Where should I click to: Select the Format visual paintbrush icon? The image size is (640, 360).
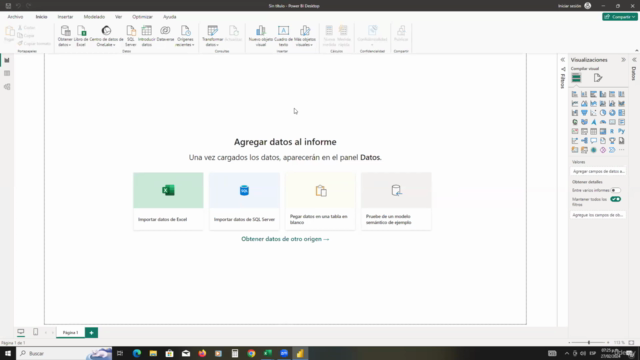point(598,78)
